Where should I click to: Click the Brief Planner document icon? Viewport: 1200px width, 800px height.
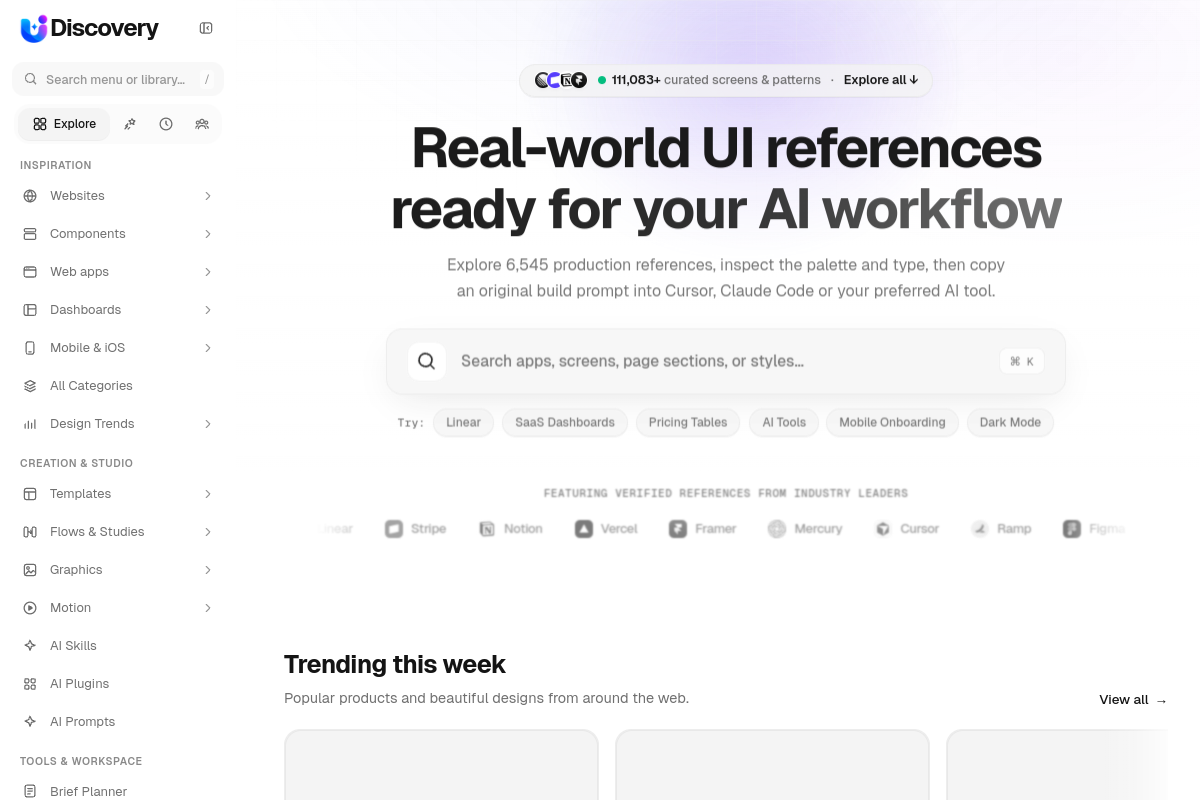click(x=30, y=792)
